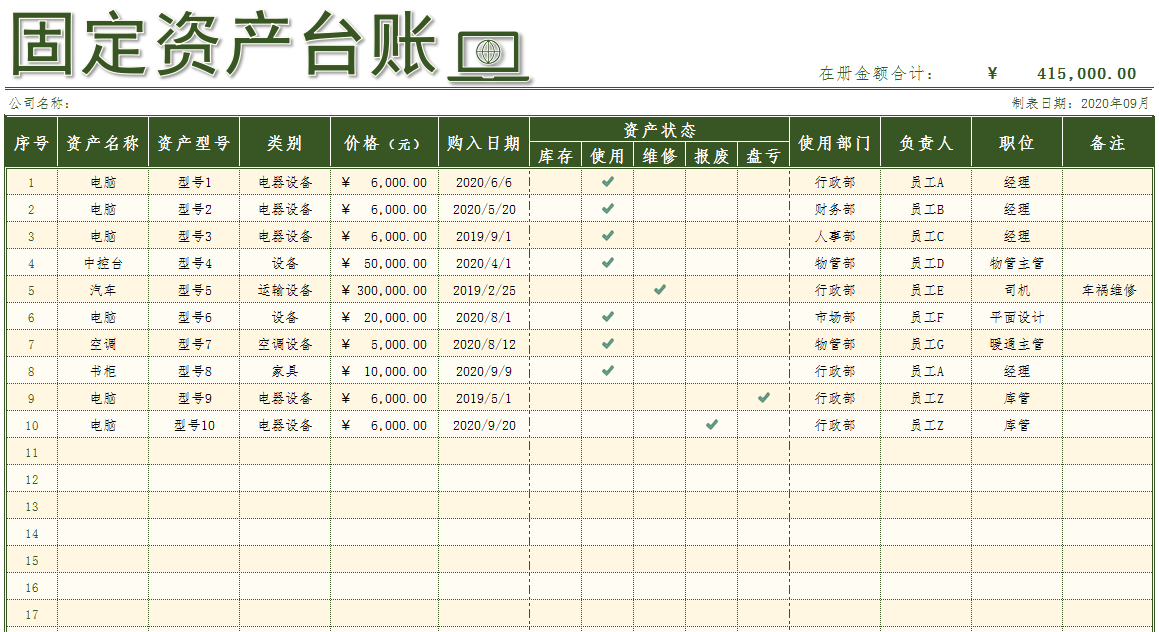Select the 报废 status sub-header
1159x632 pixels.
click(711, 155)
